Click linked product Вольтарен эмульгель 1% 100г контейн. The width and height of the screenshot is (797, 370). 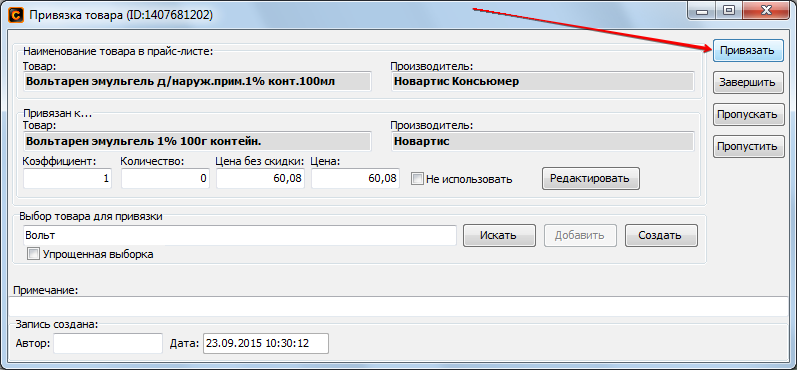(x=197, y=141)
